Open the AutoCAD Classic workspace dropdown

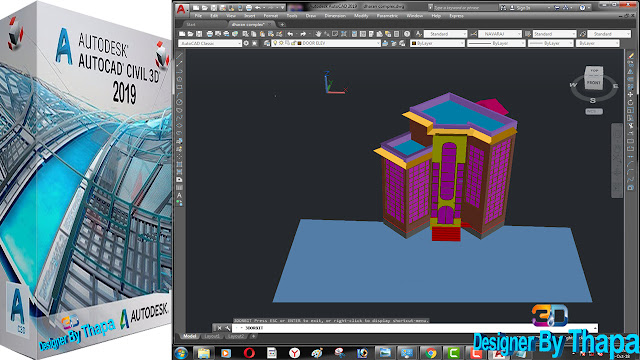point(210,43)
